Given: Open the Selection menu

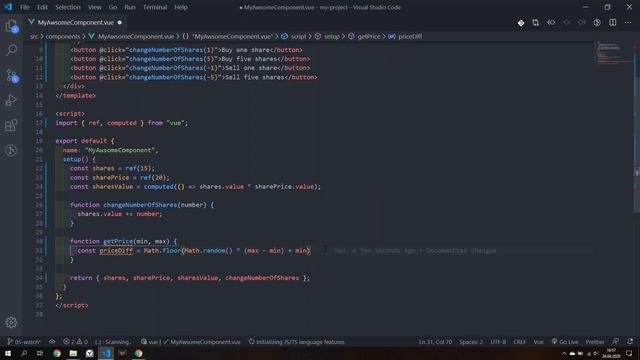Looking at the screenshot, I should click(x=68, y=7).
